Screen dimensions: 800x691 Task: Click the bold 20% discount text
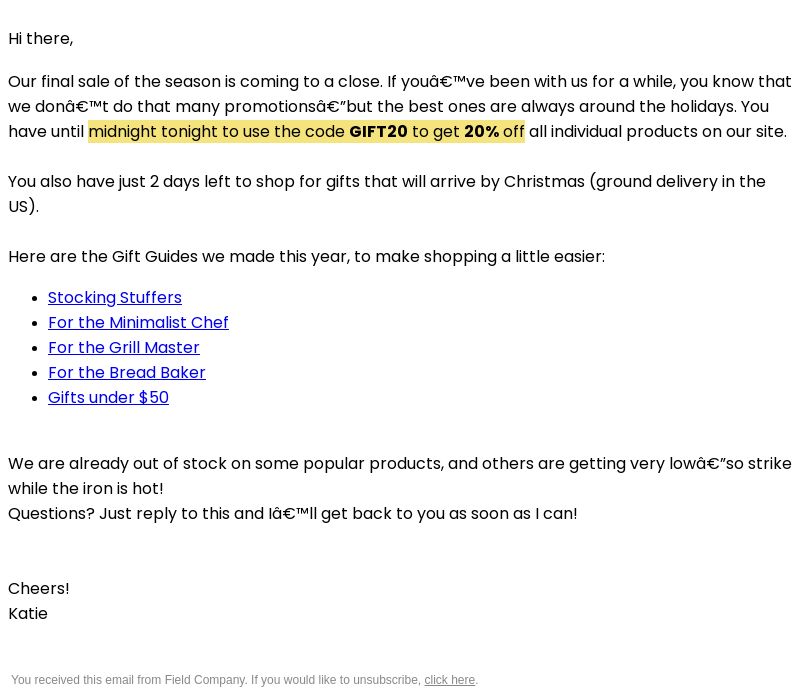pos(481,132)
